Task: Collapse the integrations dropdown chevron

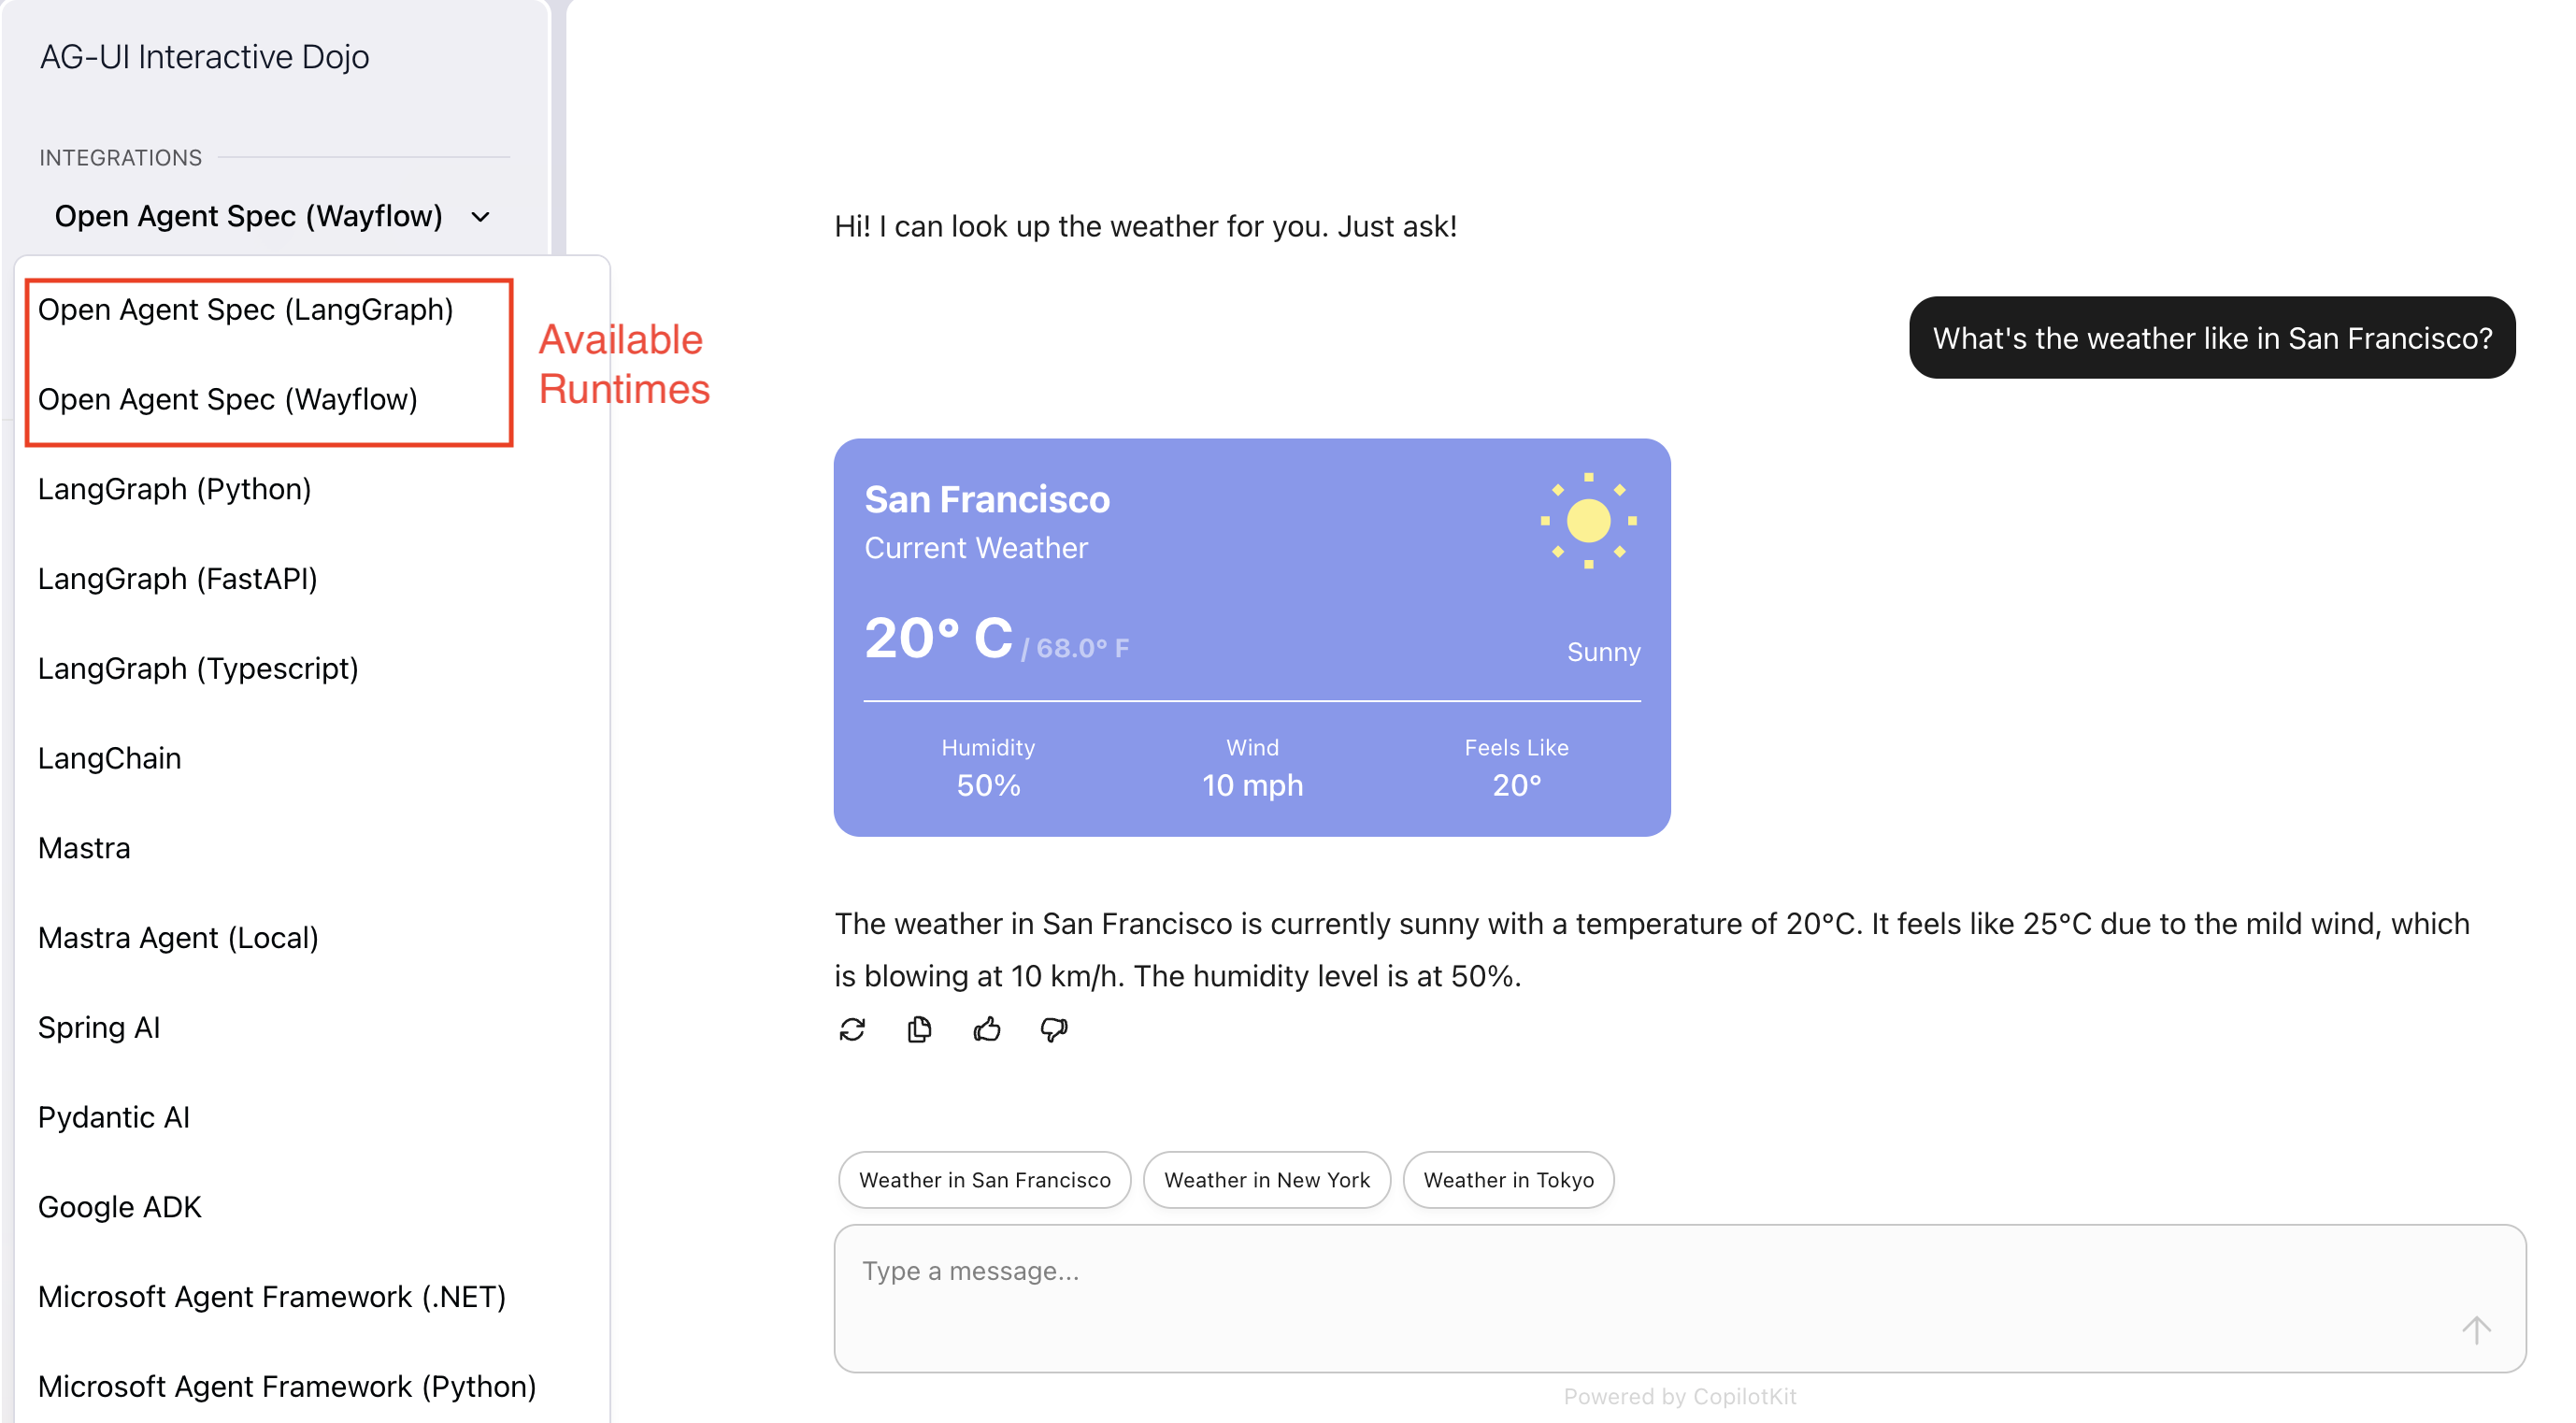Action: click(x=481, y=217)
